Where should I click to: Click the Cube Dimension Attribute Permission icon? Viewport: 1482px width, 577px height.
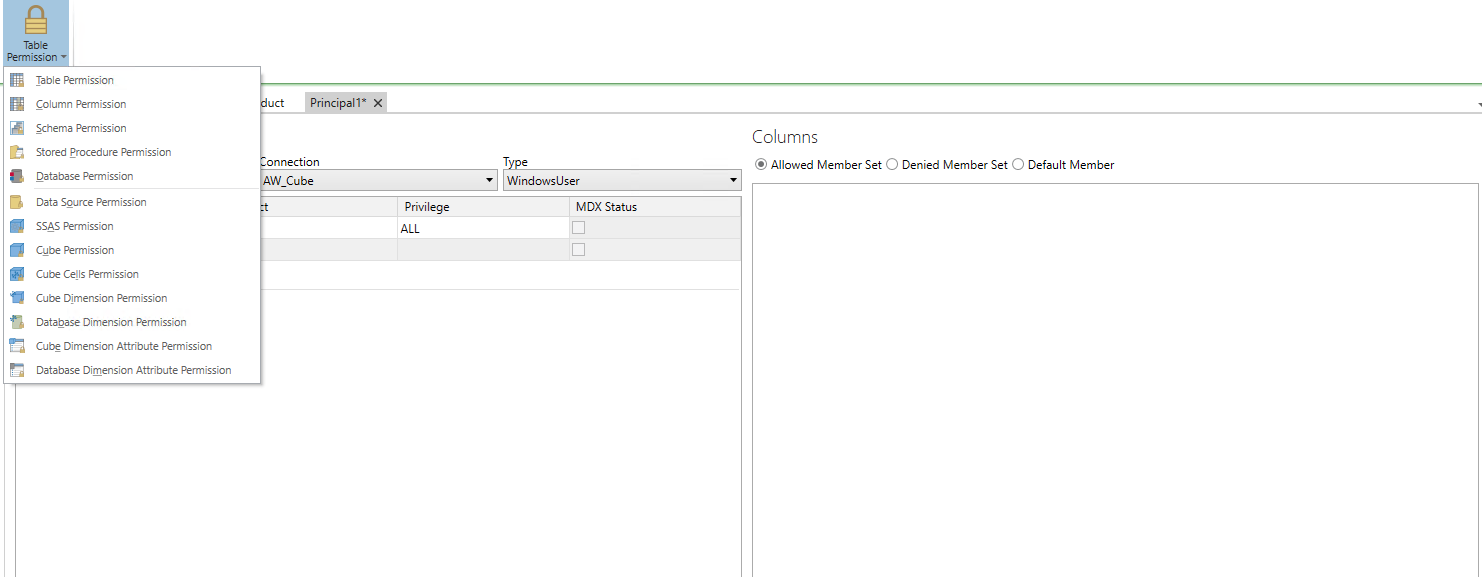tap(17, 346)
